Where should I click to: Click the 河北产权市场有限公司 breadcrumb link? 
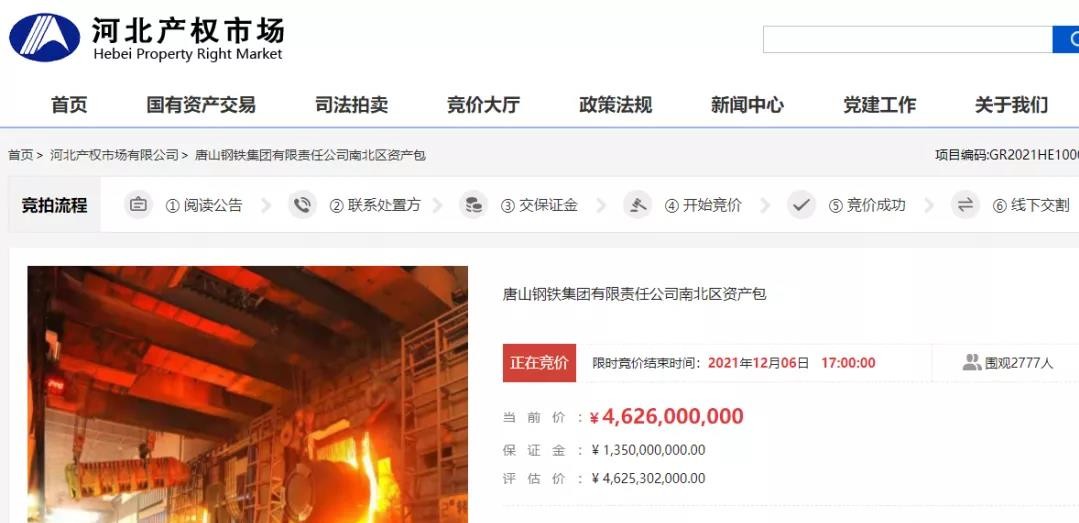(x=114, y=156)
